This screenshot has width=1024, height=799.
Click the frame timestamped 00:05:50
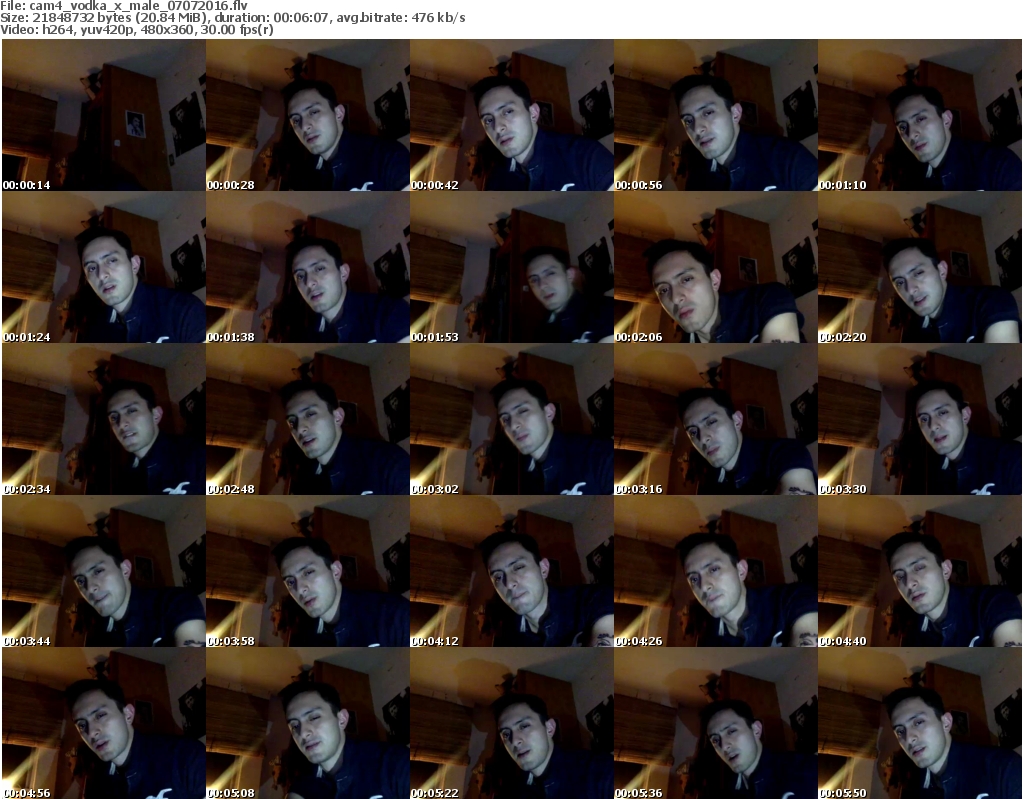(x=920, y=723)
